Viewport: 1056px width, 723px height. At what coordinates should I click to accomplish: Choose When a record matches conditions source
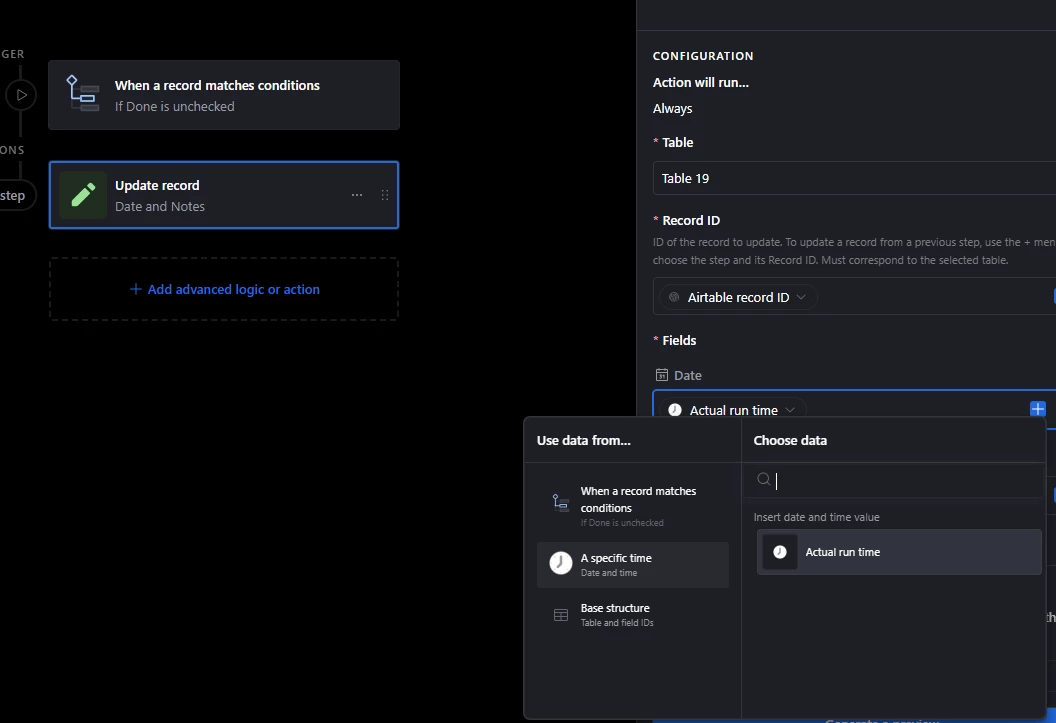632,506
